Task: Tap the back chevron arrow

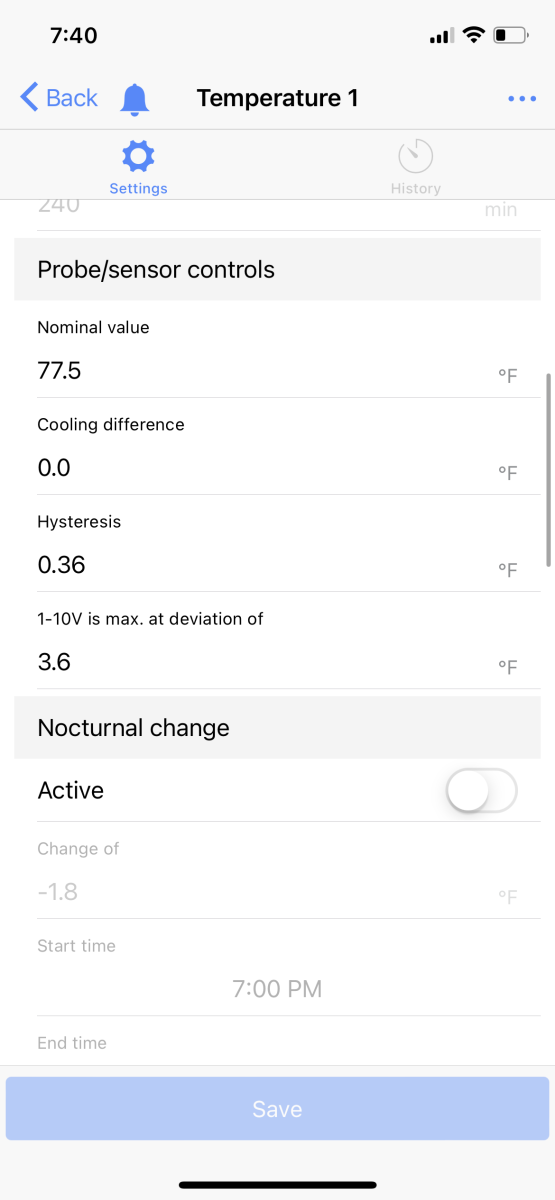Action: click(x=29, y=97)
